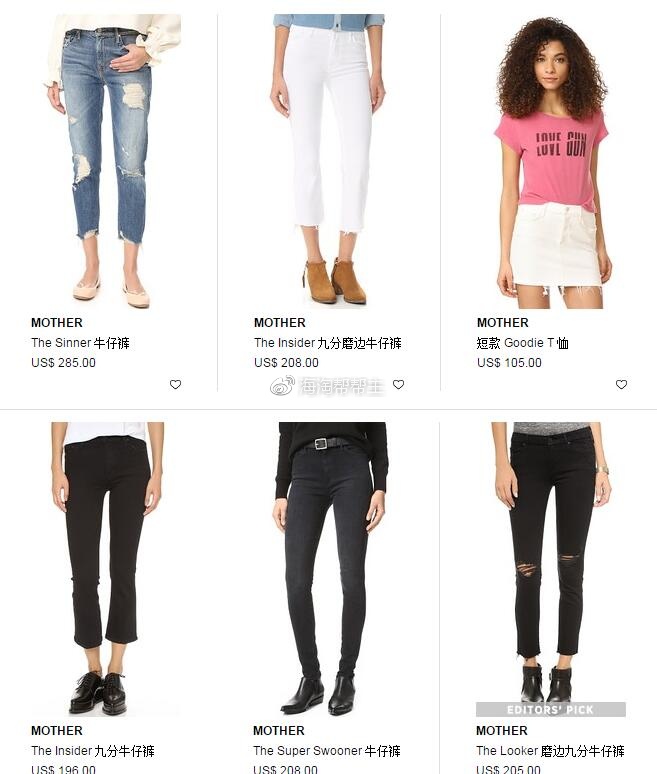Screen dimensions: 657x774
Task: Open The Insider 九分牛仔裤 title link
Action: [93, 751]
